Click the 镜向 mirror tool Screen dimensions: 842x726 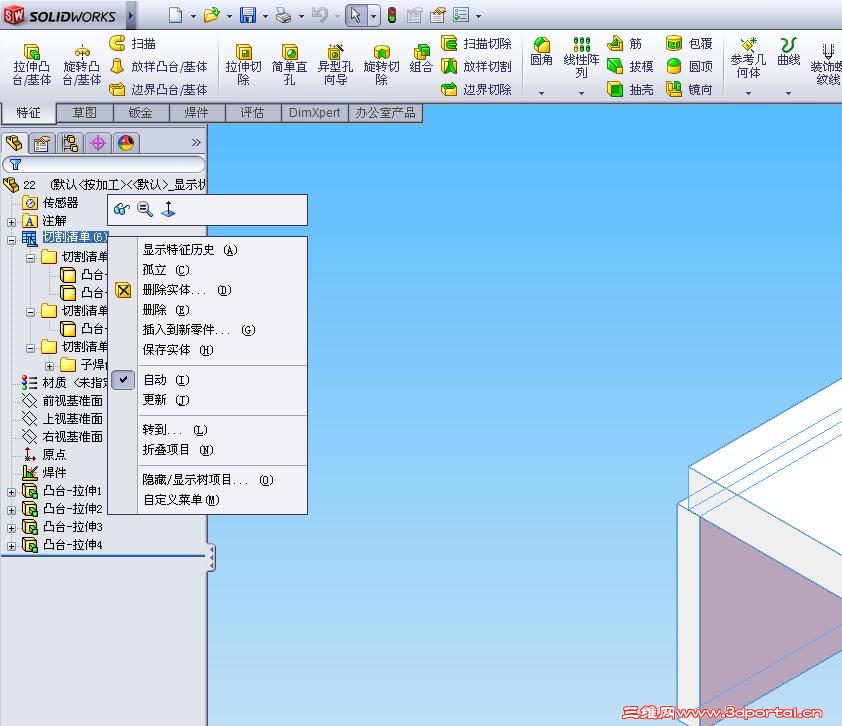[689, 89]
